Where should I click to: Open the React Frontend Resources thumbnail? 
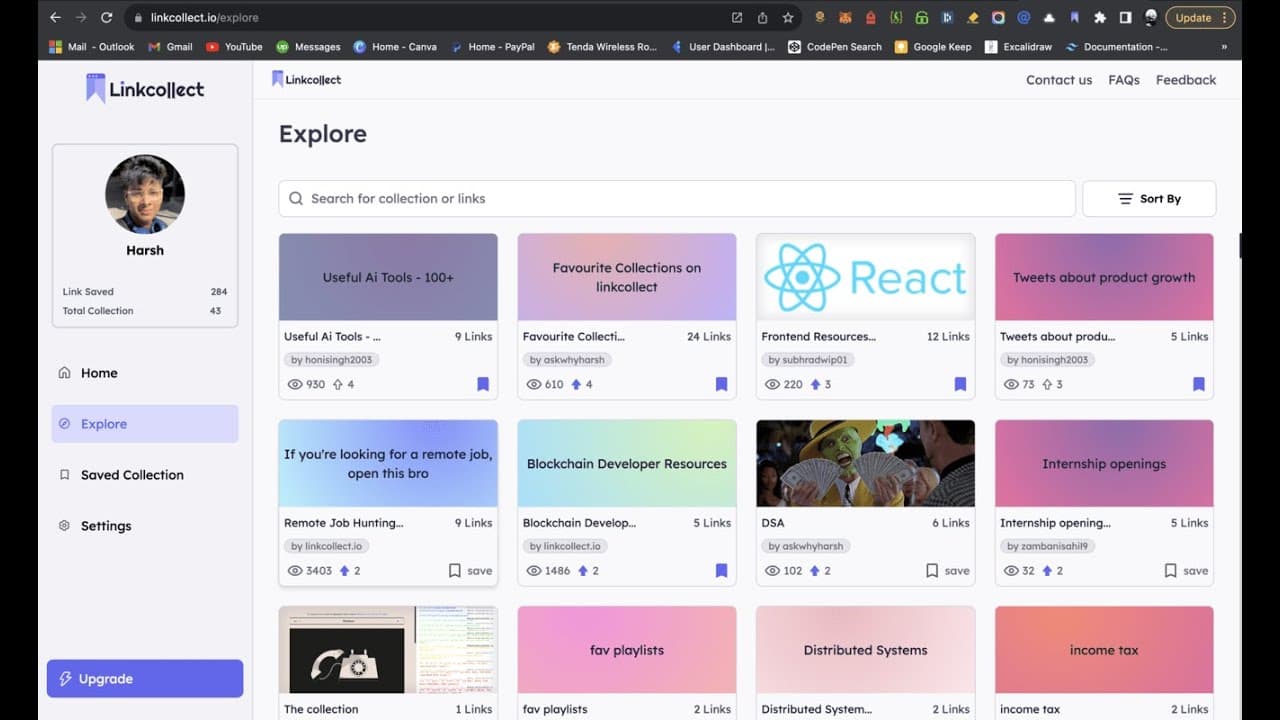865,277
